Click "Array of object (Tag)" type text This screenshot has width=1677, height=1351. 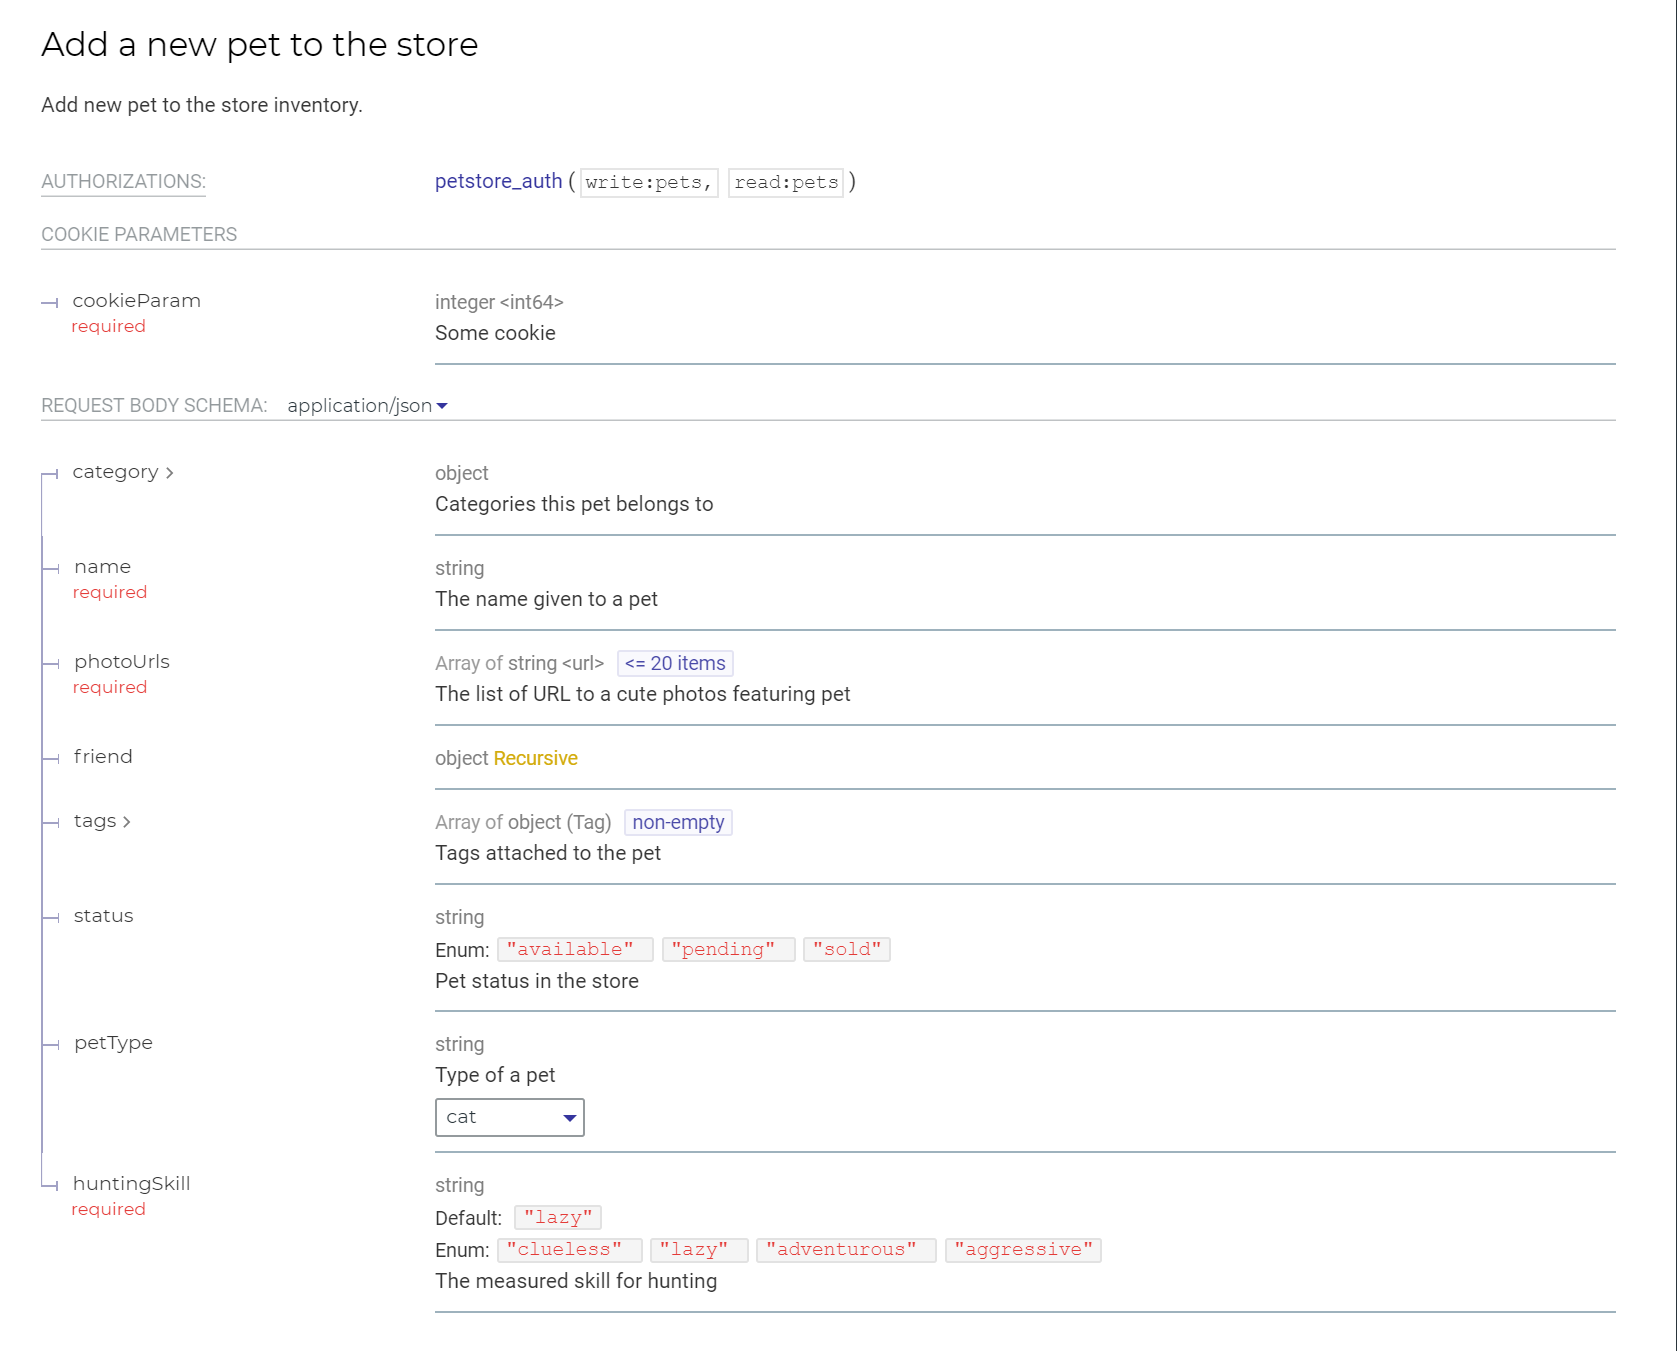523,822
